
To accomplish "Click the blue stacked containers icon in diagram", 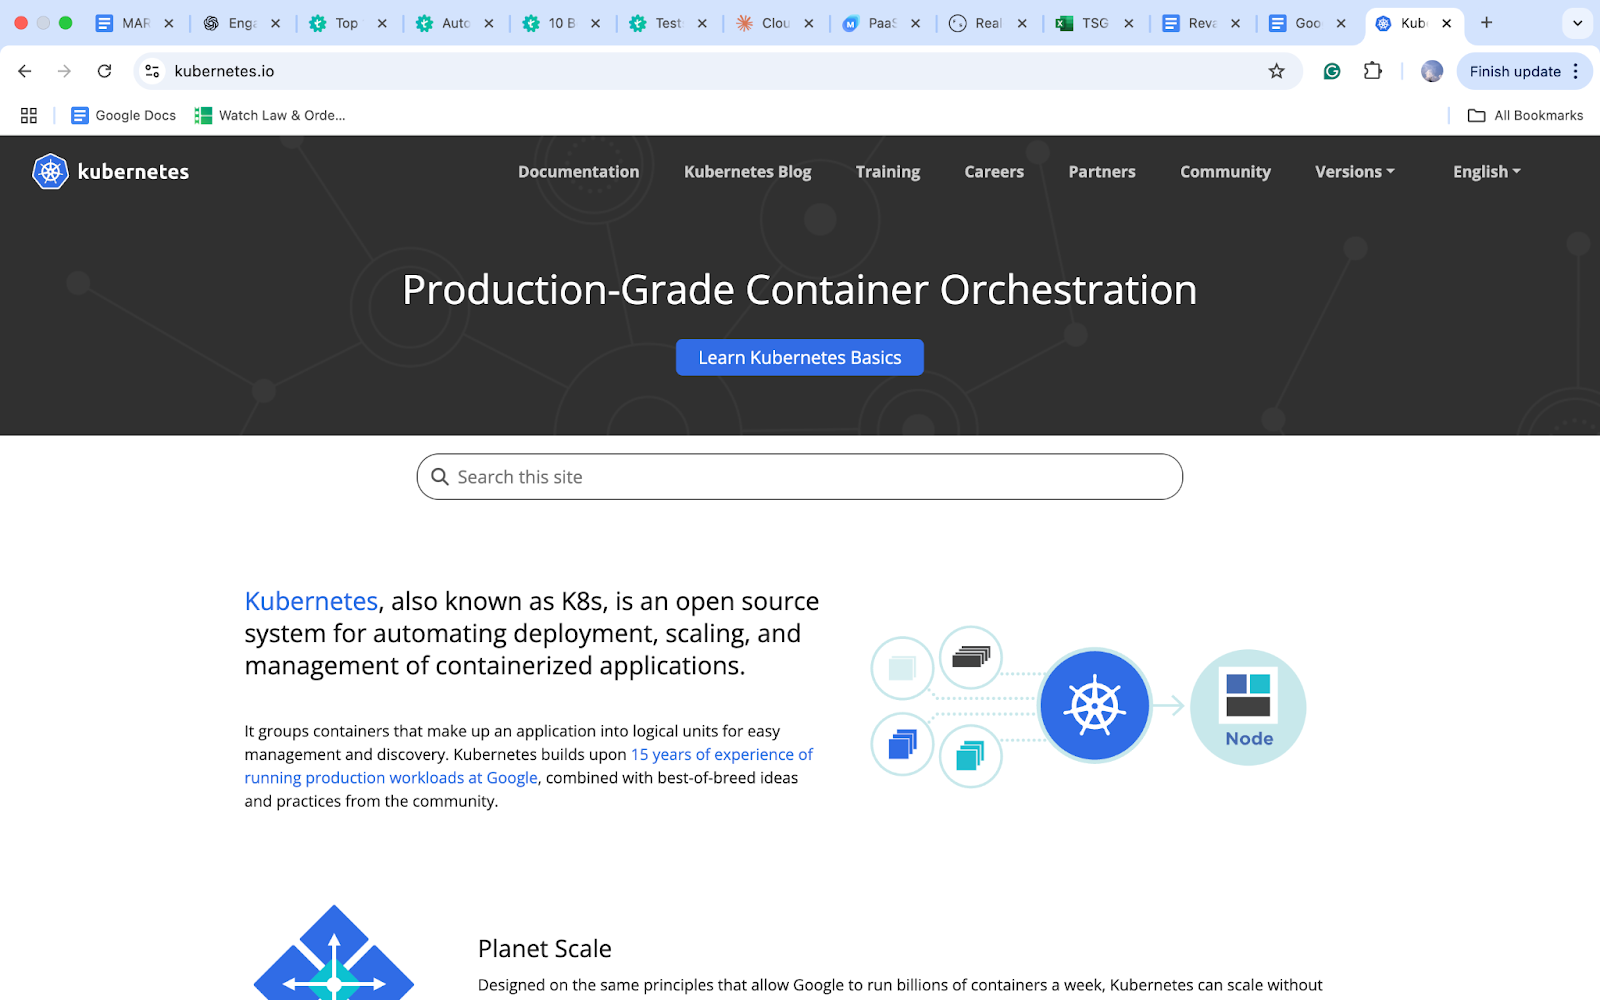I will point(903,744).
